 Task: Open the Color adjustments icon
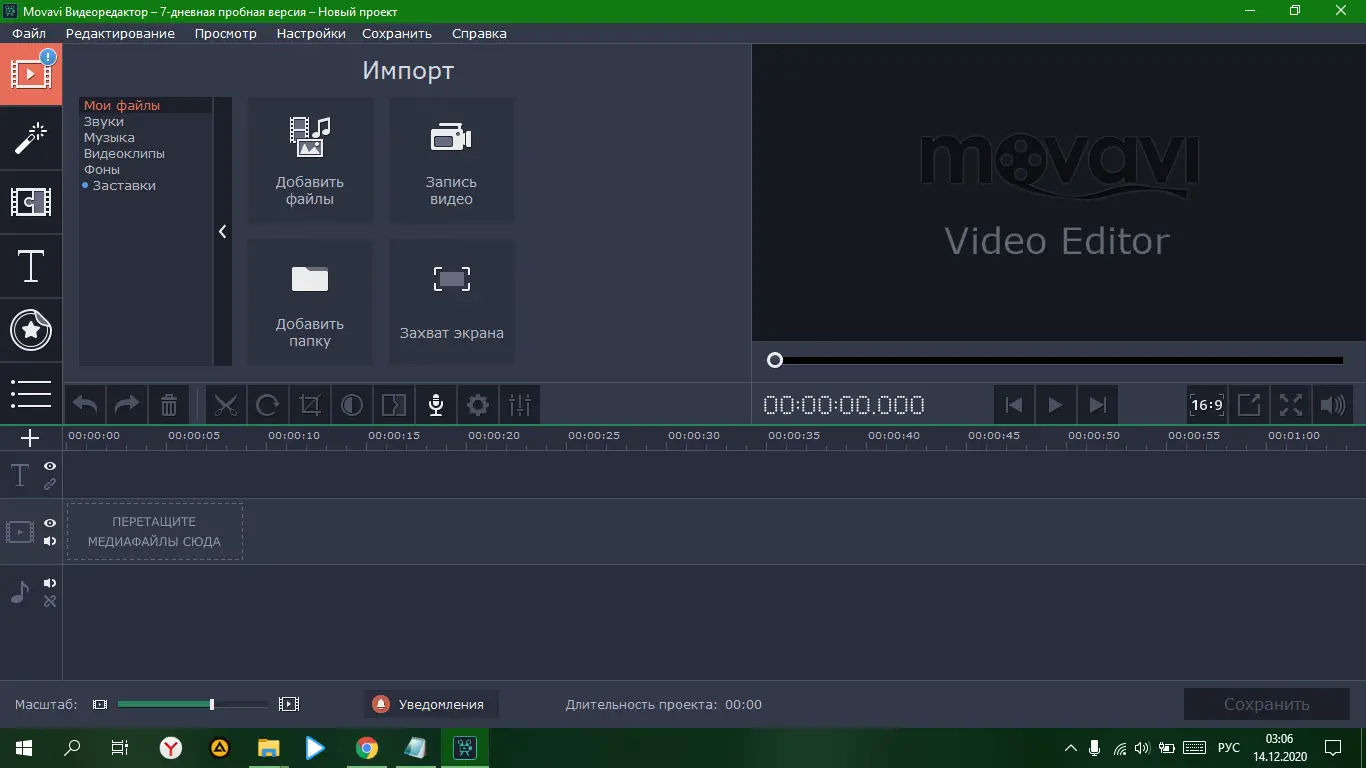(x=352, y=405)
